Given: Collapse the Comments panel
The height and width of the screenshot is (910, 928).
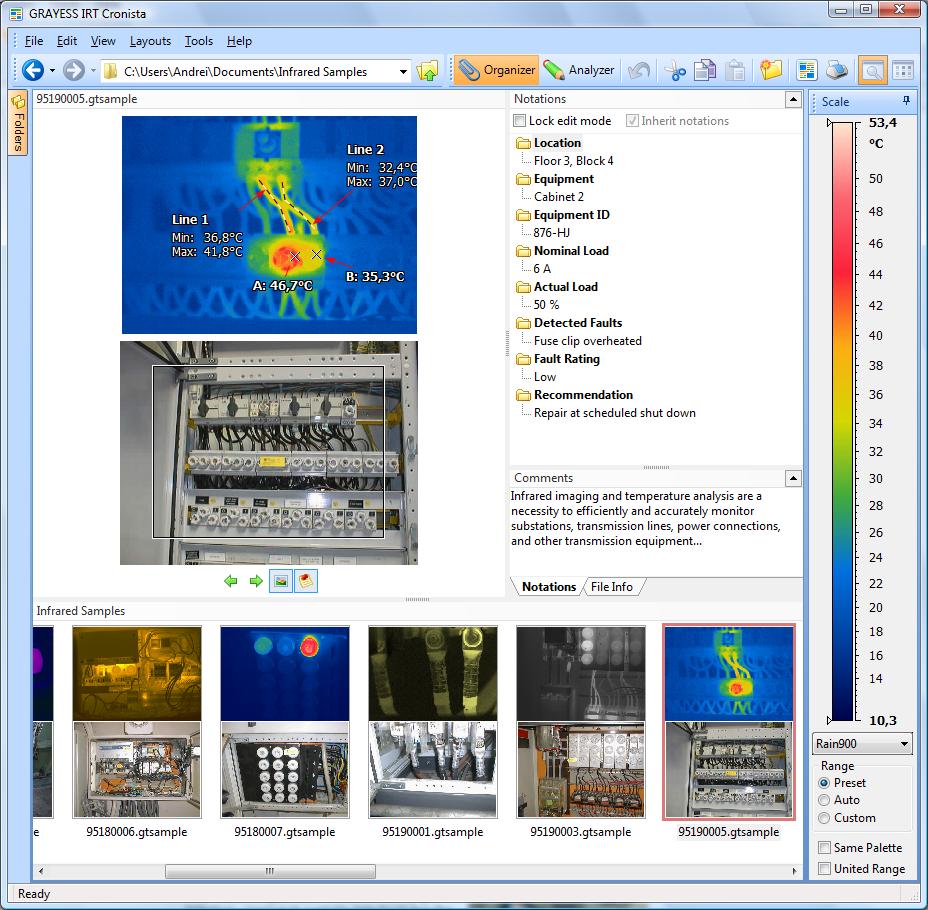Looking at the screenshot, I should pyautogui.click(x=793, y=478).
